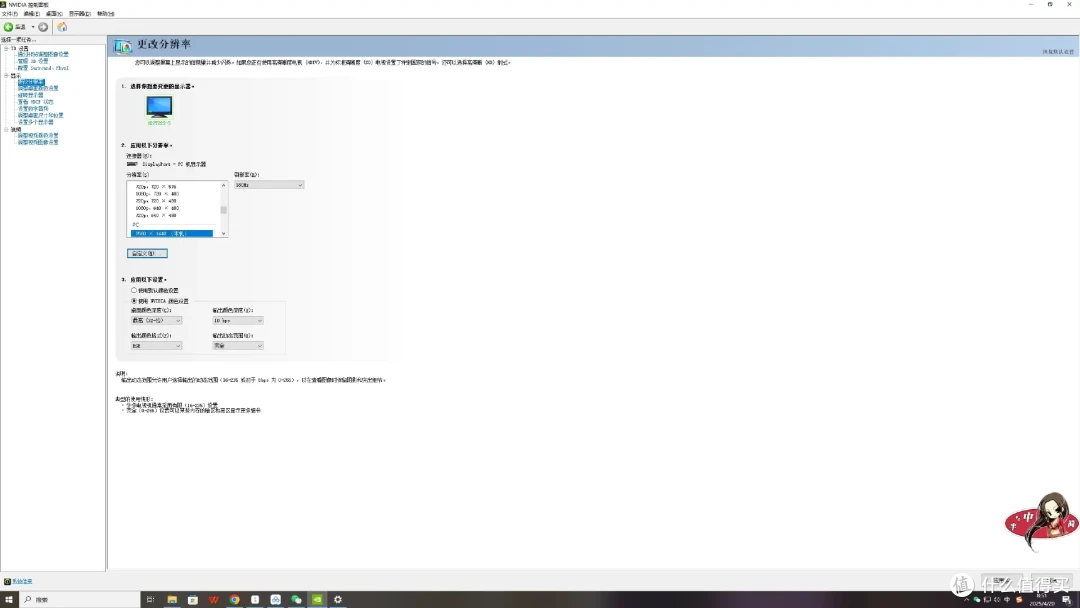Toggle the 中 input method indicator
Viewport: 1080px width, 608px height.
(1007, 599)
